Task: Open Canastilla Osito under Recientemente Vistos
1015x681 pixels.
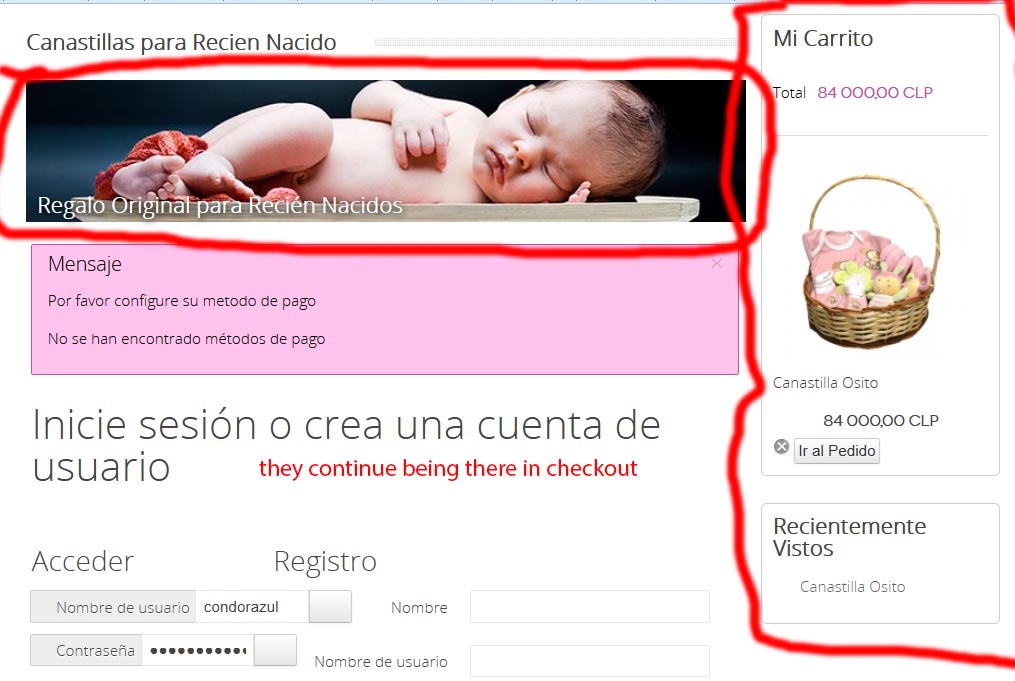Action: (852, 586)
